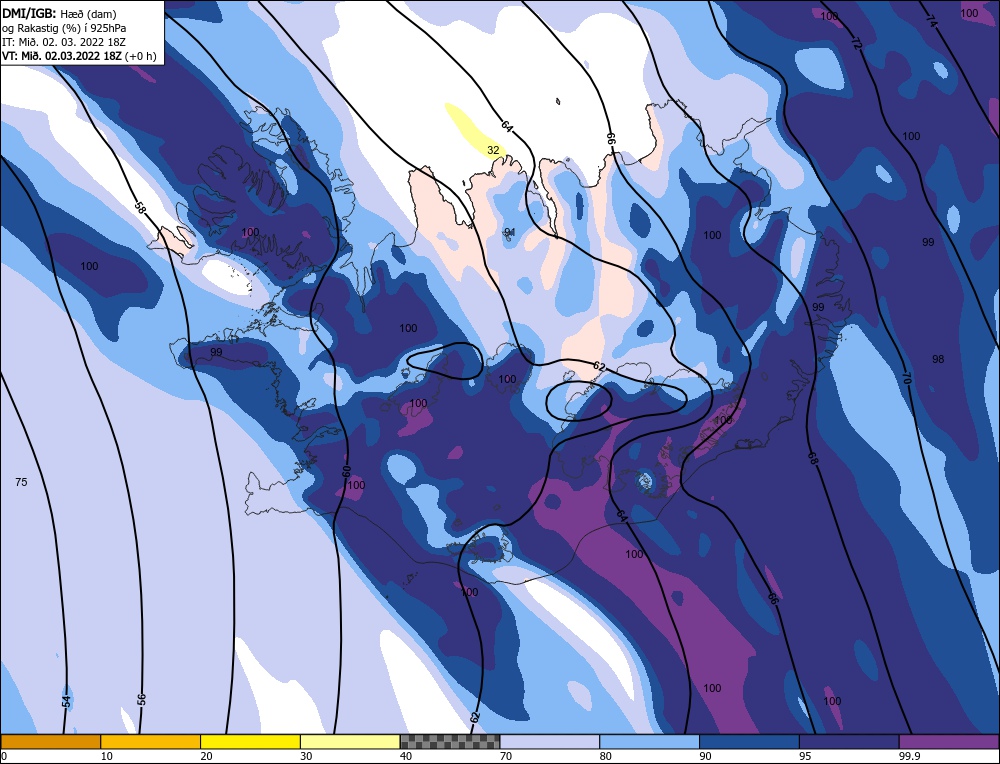Click the '70' contour label on east isoline

[906, 378]
